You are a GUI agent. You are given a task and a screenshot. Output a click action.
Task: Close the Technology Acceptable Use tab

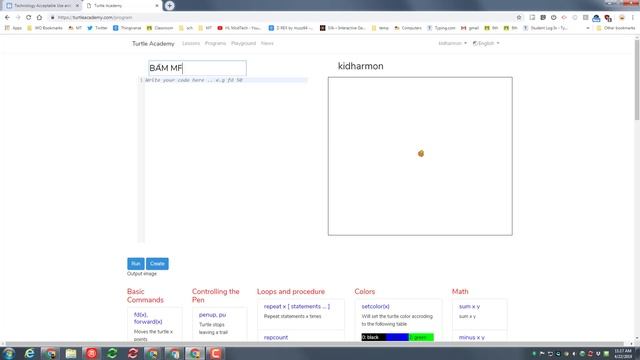(77, 6)
